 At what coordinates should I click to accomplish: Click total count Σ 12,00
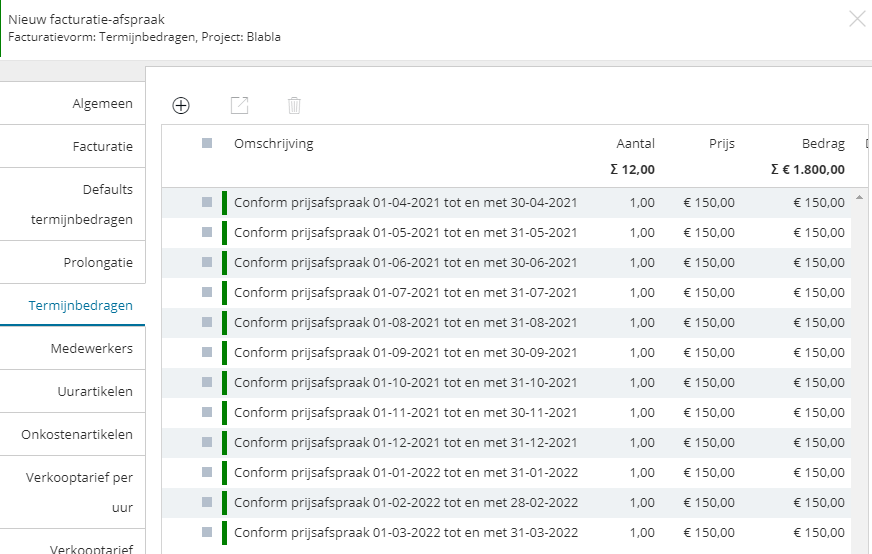(x=632, y=170)
